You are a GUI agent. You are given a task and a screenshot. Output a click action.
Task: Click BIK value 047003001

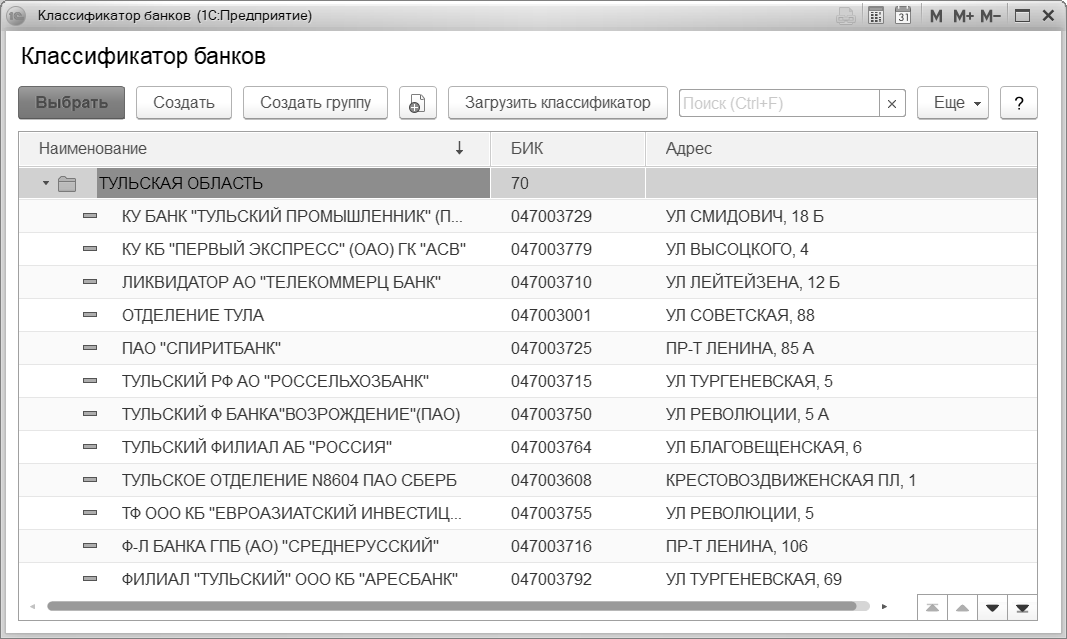[x=551, y=315]
